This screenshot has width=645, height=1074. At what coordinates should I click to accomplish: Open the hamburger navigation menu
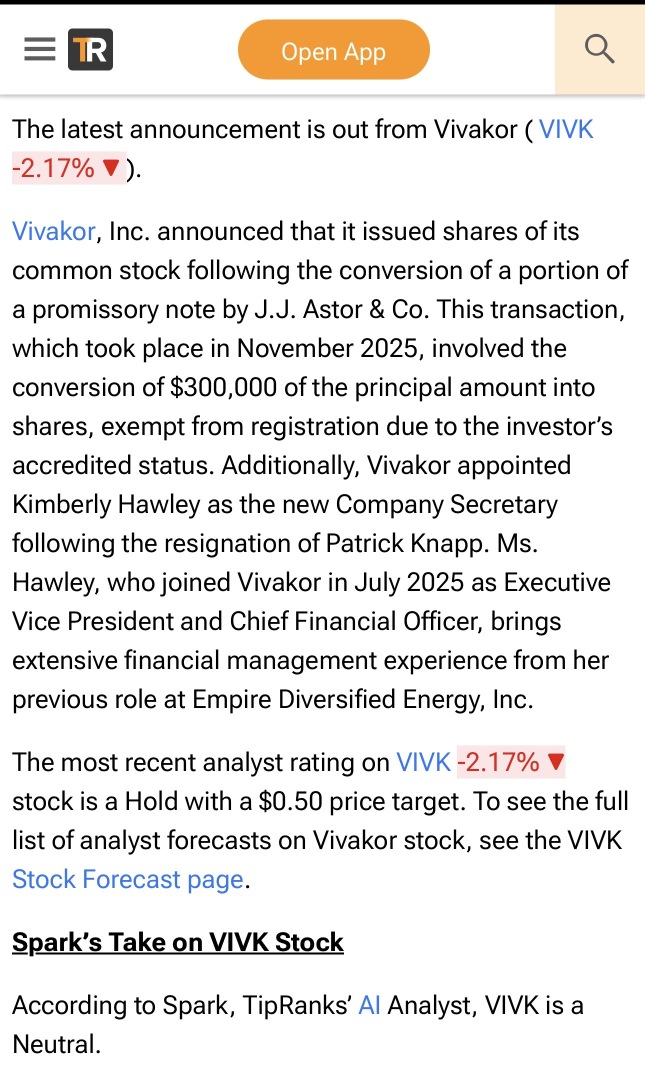coord(40,49)
